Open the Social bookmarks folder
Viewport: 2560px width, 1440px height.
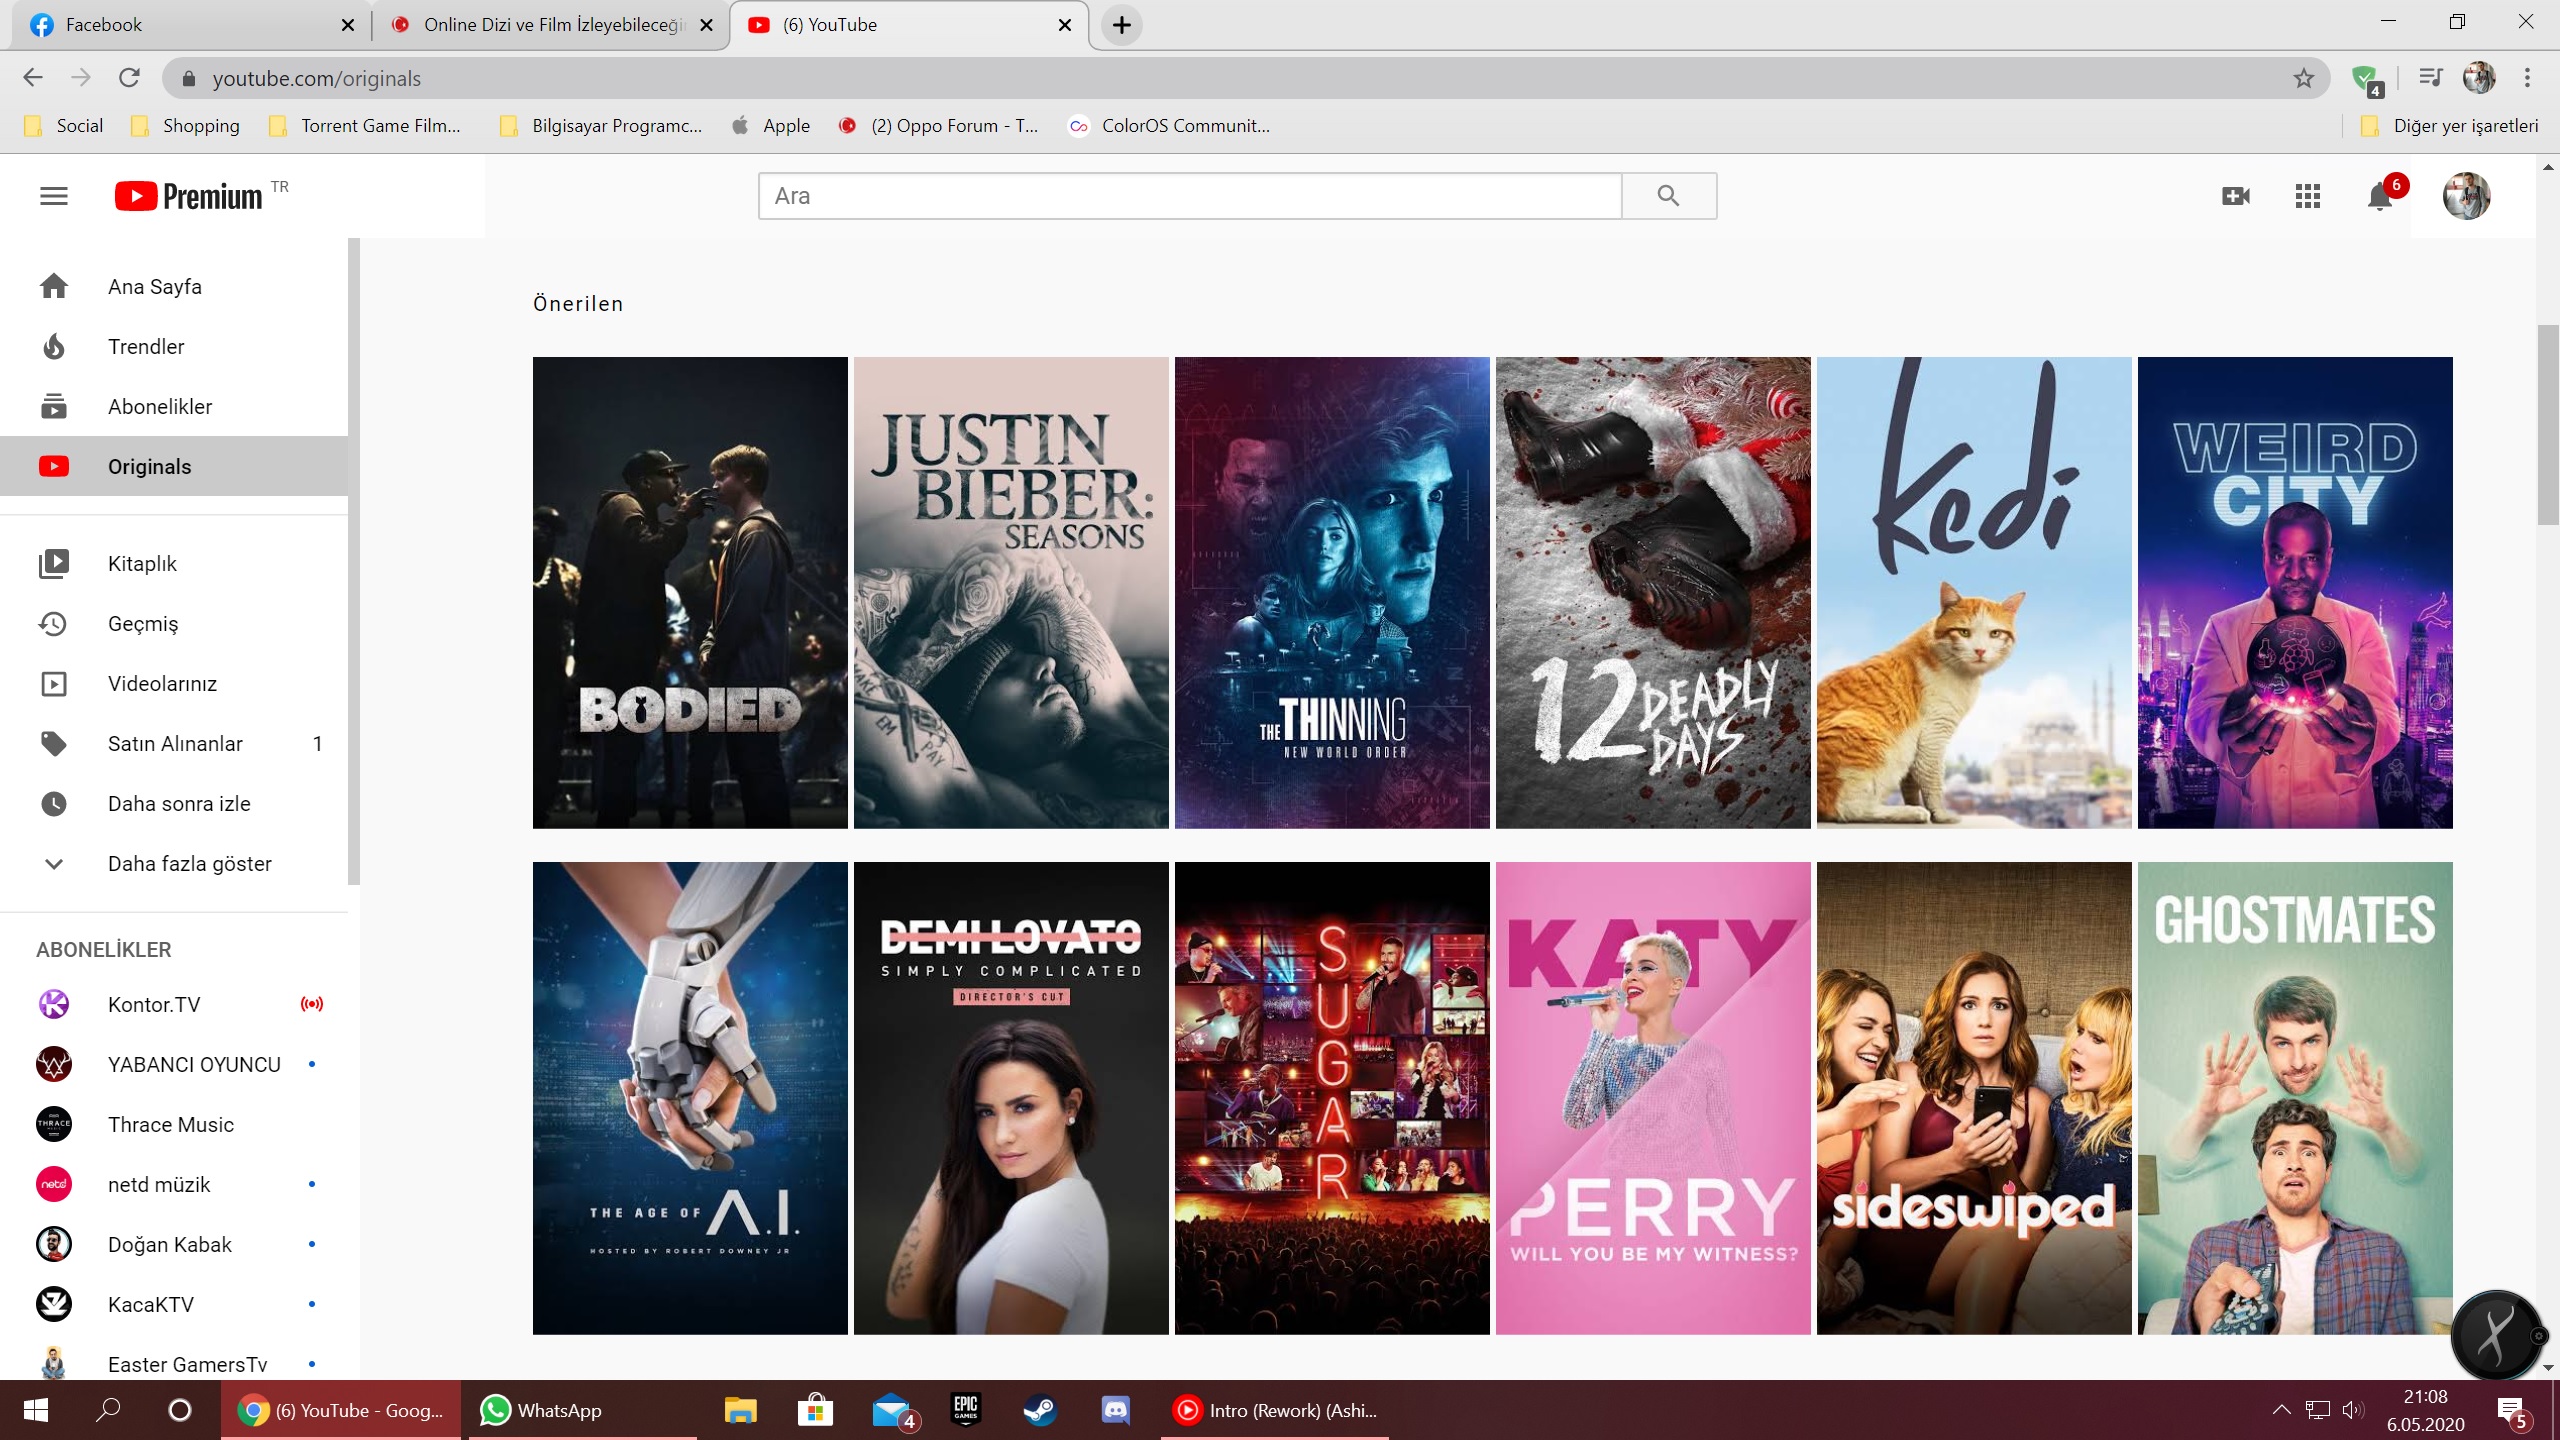click(64, 126)
